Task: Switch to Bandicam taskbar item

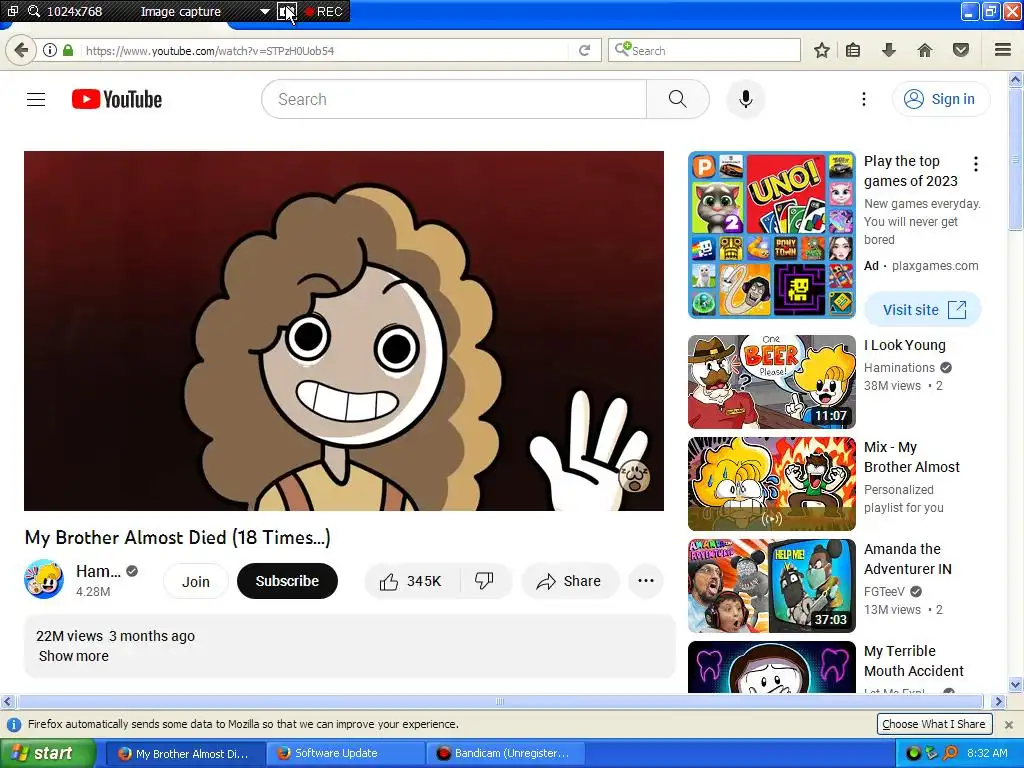Action: click(506, 753)
